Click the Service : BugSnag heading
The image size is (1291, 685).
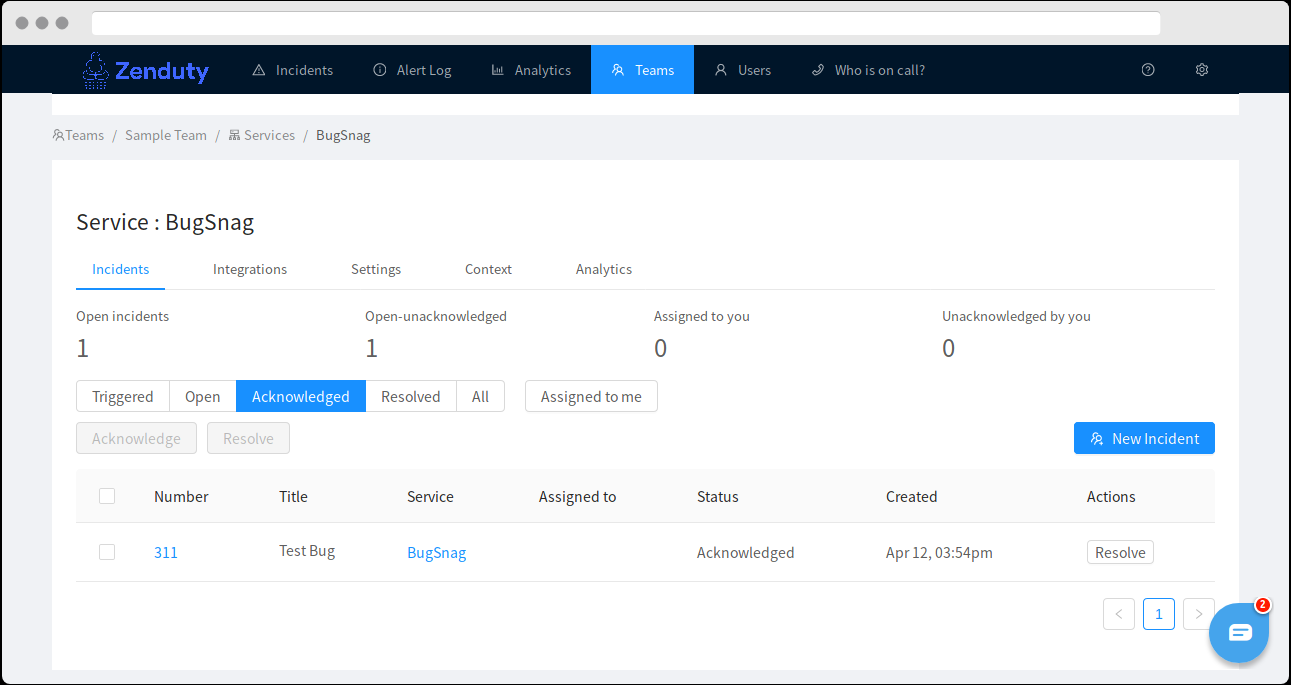click(x=165, y=222)
